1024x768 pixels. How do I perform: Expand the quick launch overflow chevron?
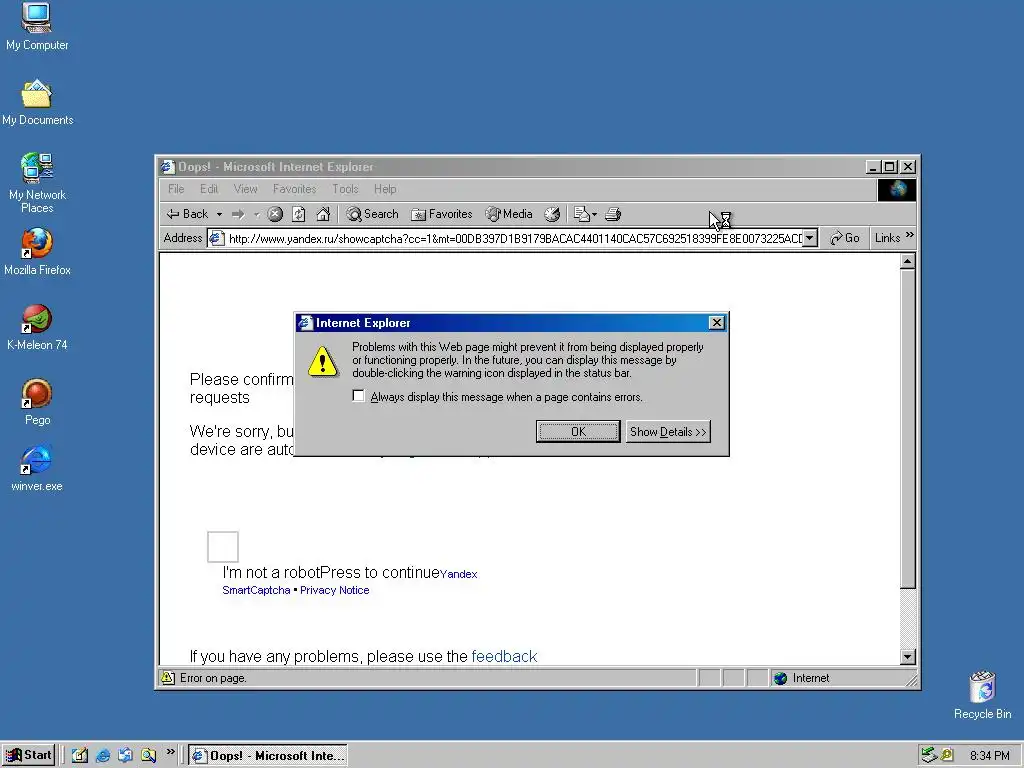click(170, 752)
